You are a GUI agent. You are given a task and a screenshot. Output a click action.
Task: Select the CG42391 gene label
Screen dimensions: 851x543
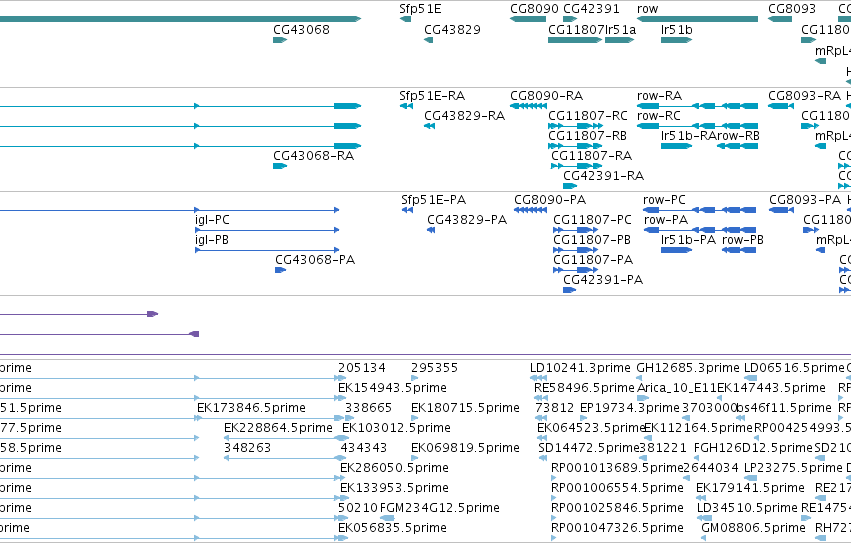[x=591, y=9]
